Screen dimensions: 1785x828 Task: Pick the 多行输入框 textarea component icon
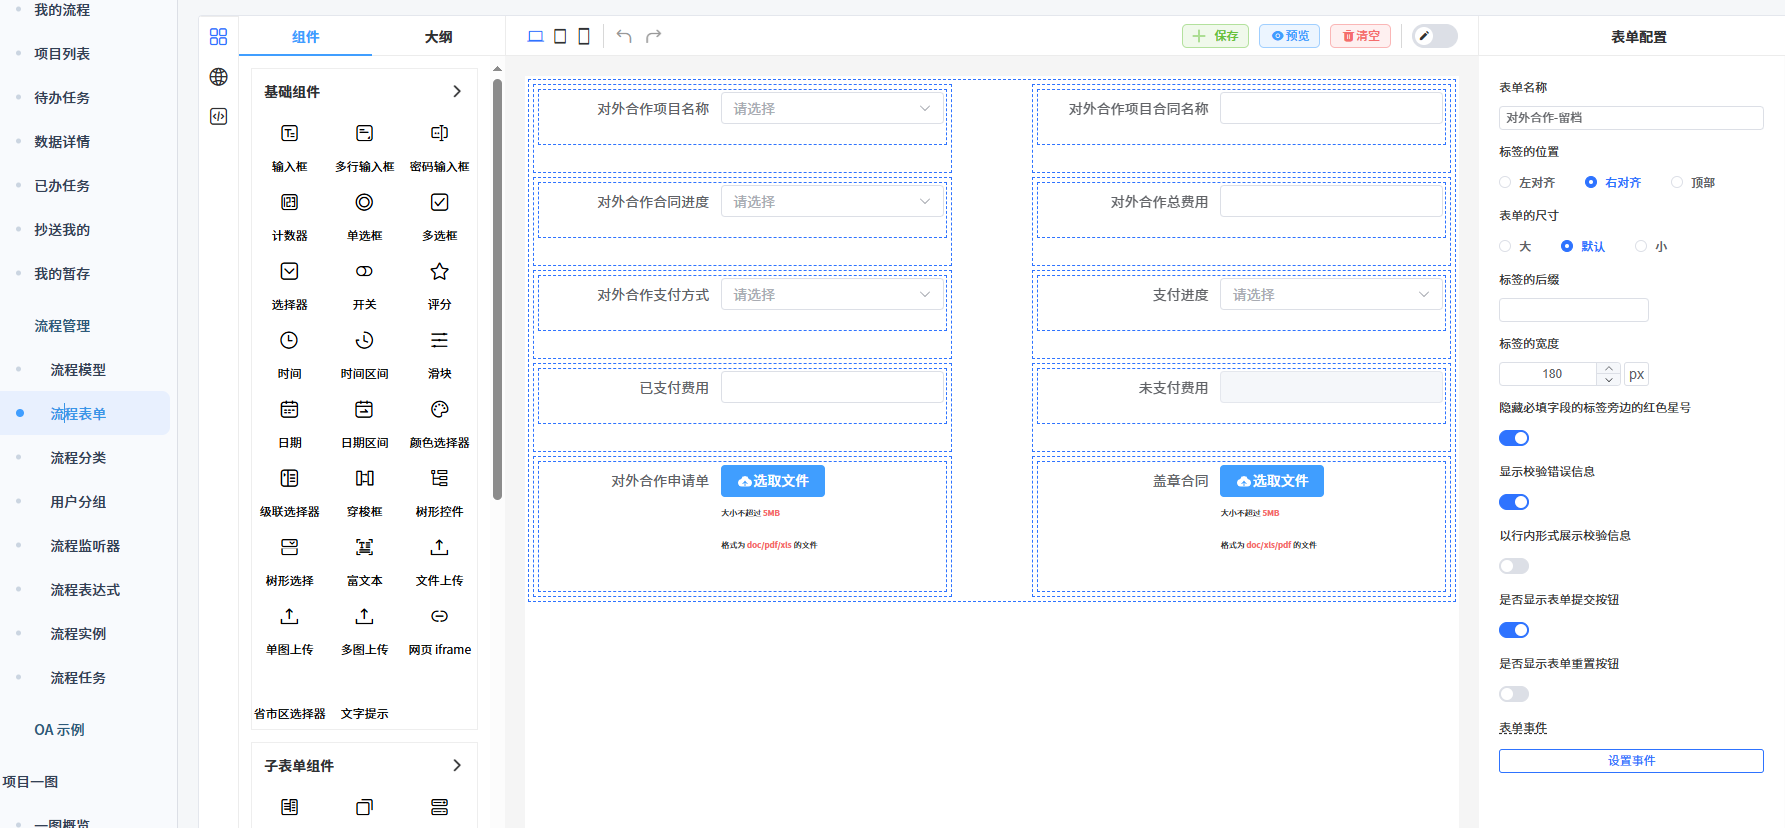tap(364, 133)
